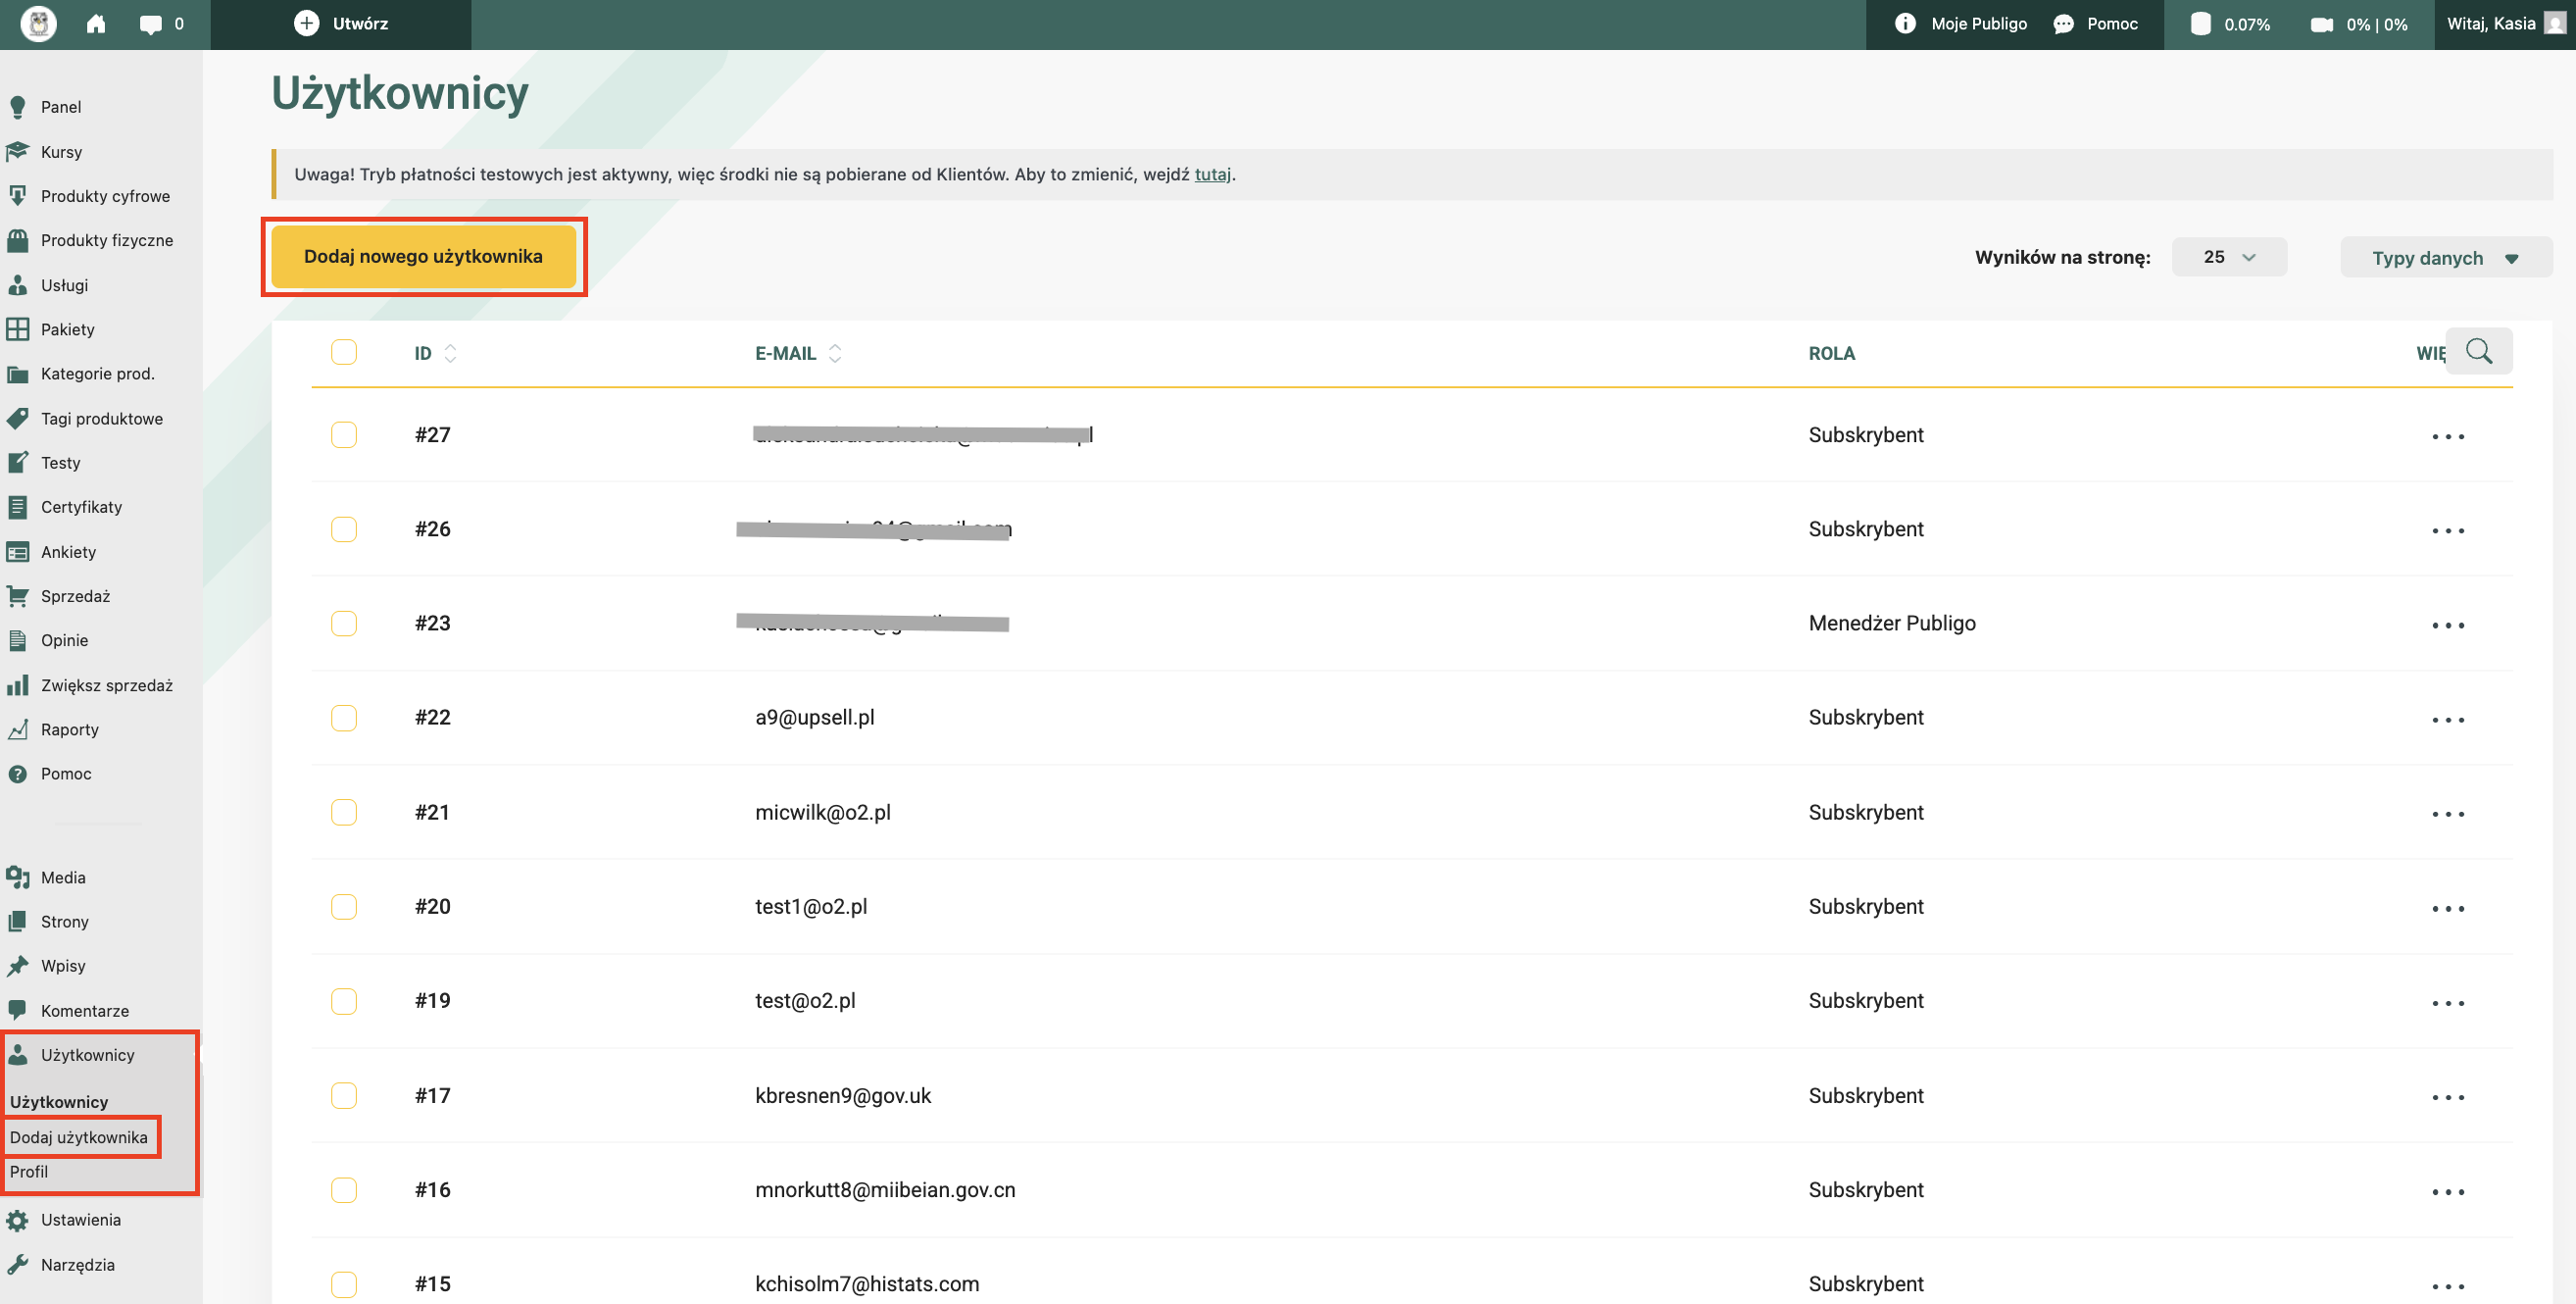Follow the tutaj link in warning
The height and width of the screenshot is (1304, 2576).
point(1211,174)
